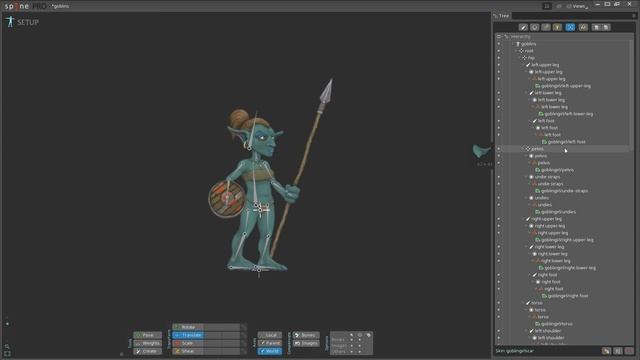Viewport: 640px width, 360px height.
Task: Click first icon in bottom right of Tree panel
Action: tap(606, 351)
